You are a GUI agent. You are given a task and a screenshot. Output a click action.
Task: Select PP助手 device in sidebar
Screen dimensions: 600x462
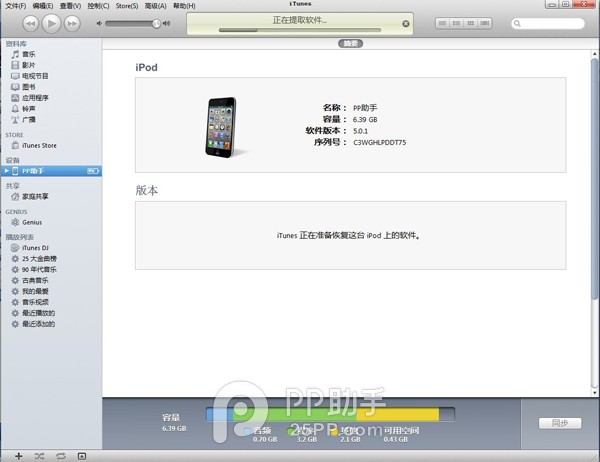click(51, 171)
